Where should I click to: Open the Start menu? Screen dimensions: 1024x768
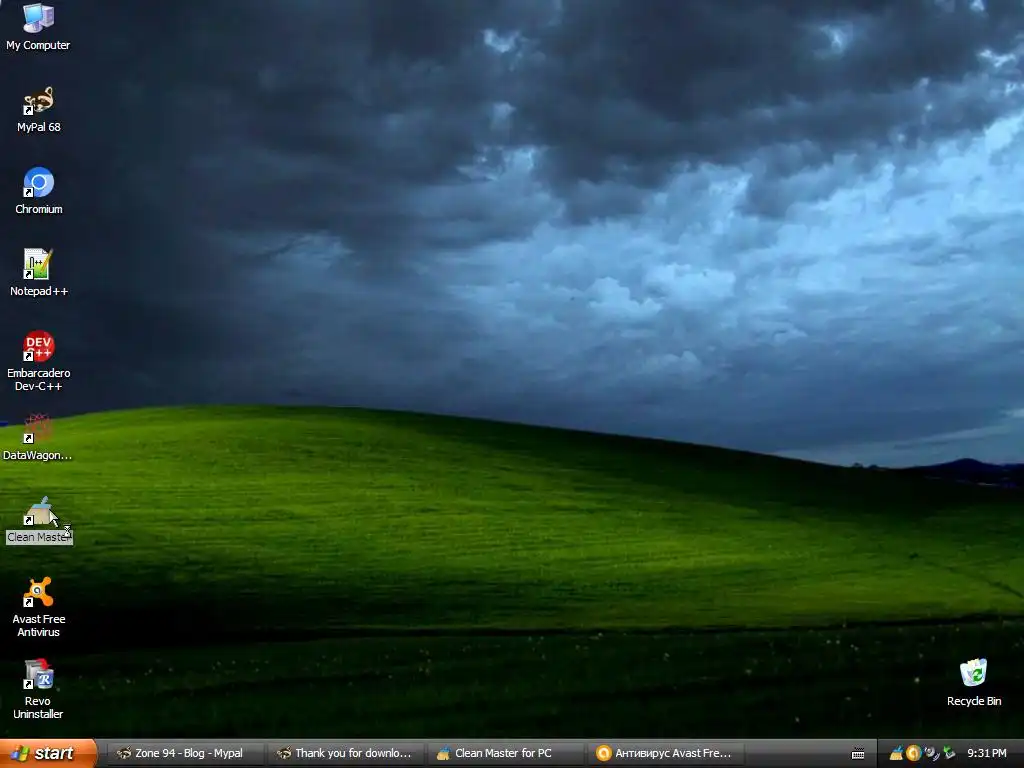(x=48, y=753)
